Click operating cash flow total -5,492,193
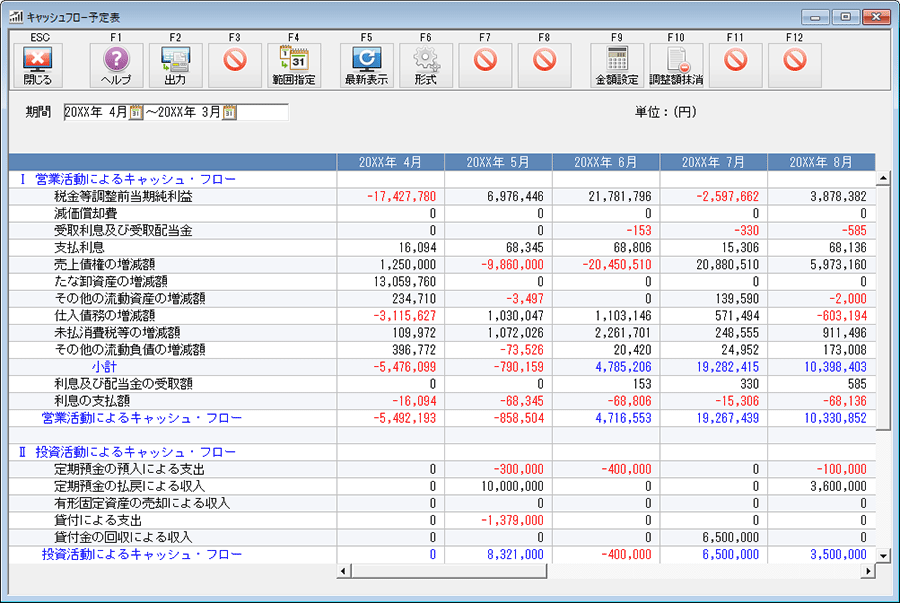Viewport: 900px width, 603px height. coord(390,418)
